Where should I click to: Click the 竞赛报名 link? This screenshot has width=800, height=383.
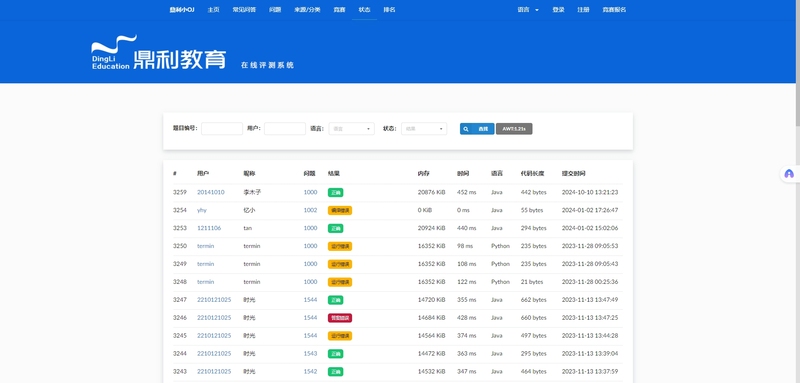click(x=614, y=10)
